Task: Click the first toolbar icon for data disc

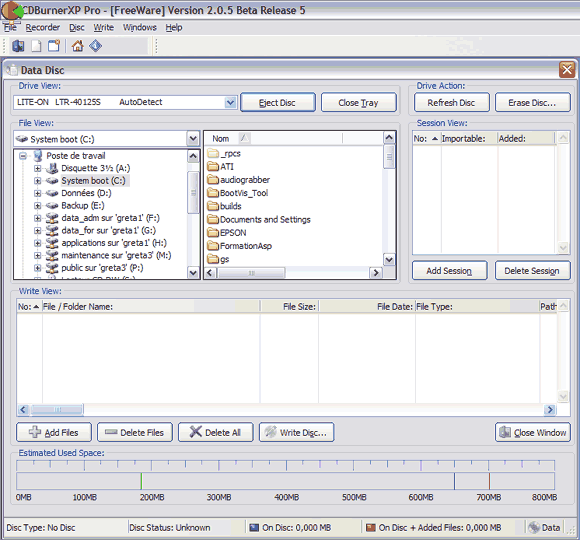Action: coord(18,46)
